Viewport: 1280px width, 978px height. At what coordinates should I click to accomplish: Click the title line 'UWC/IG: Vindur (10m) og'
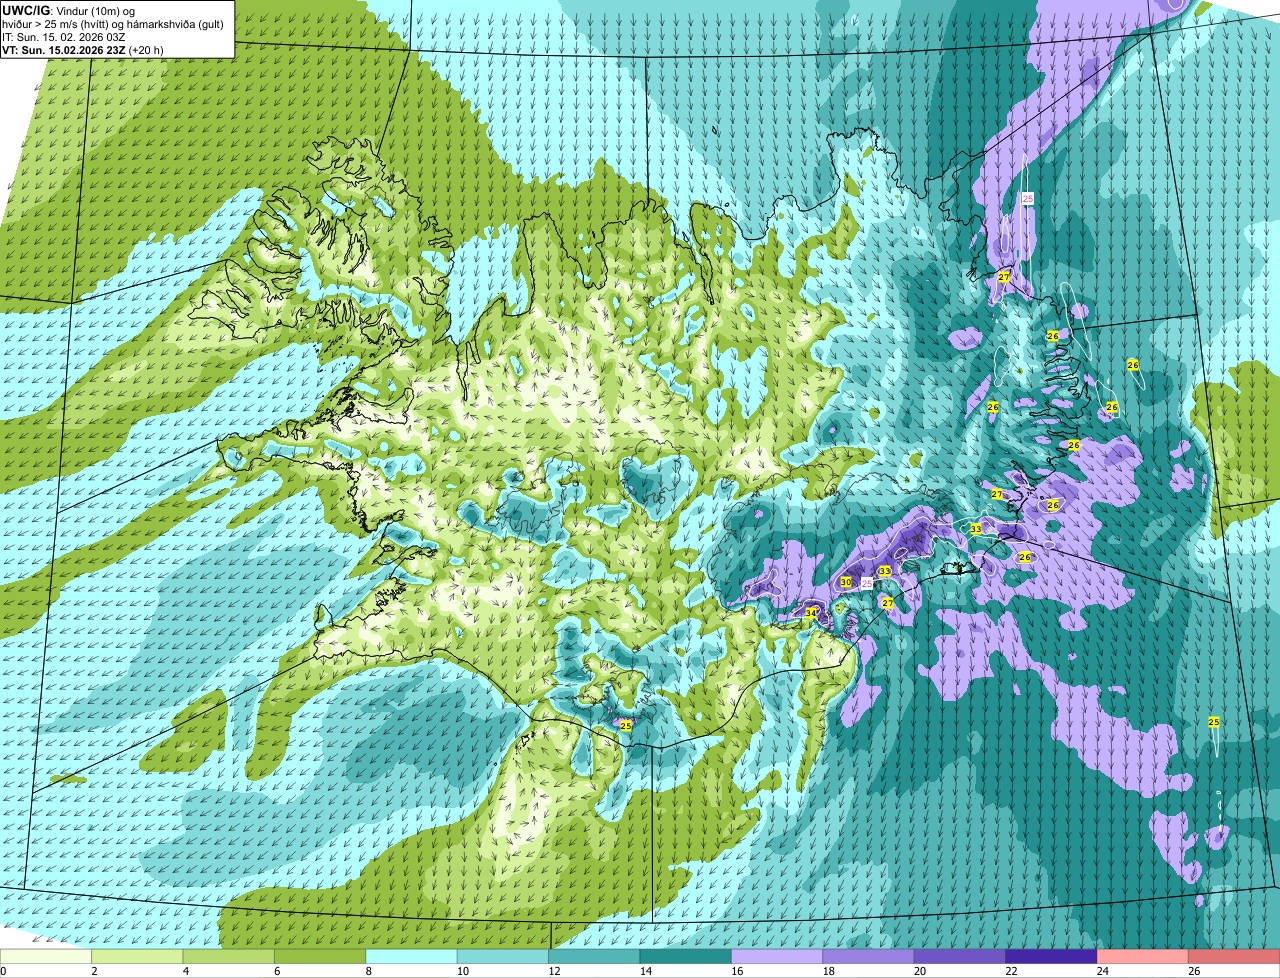pyautogui.click(x=68, y=10)
